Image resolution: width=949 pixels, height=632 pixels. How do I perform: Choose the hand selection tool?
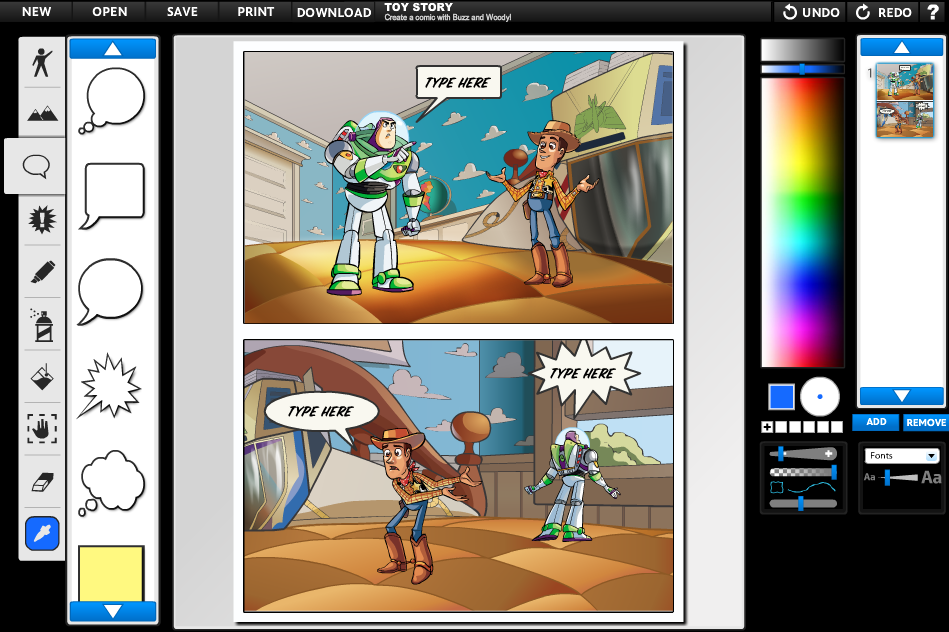[42, 429]
